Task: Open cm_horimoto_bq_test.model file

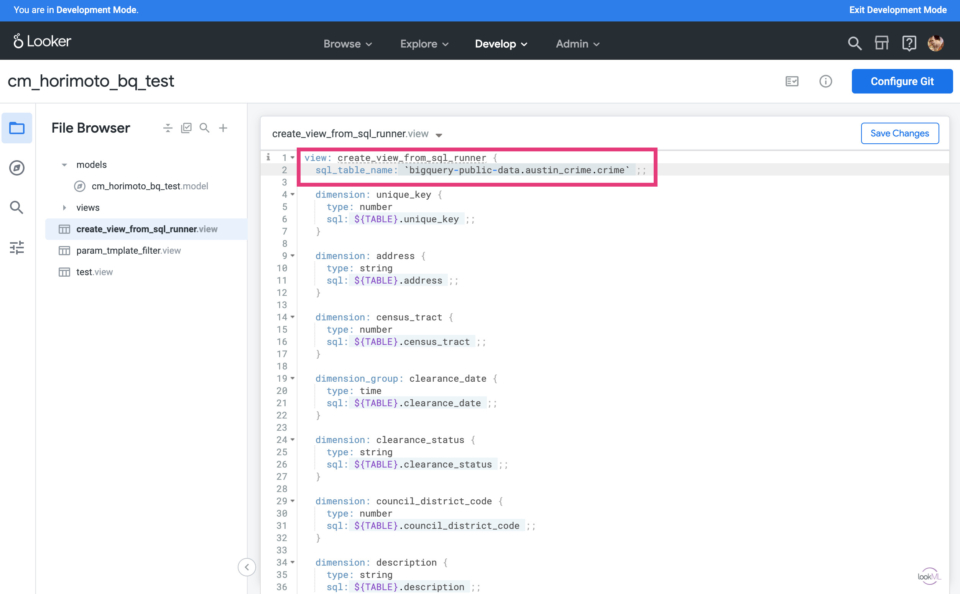Action: pos(150,186)
